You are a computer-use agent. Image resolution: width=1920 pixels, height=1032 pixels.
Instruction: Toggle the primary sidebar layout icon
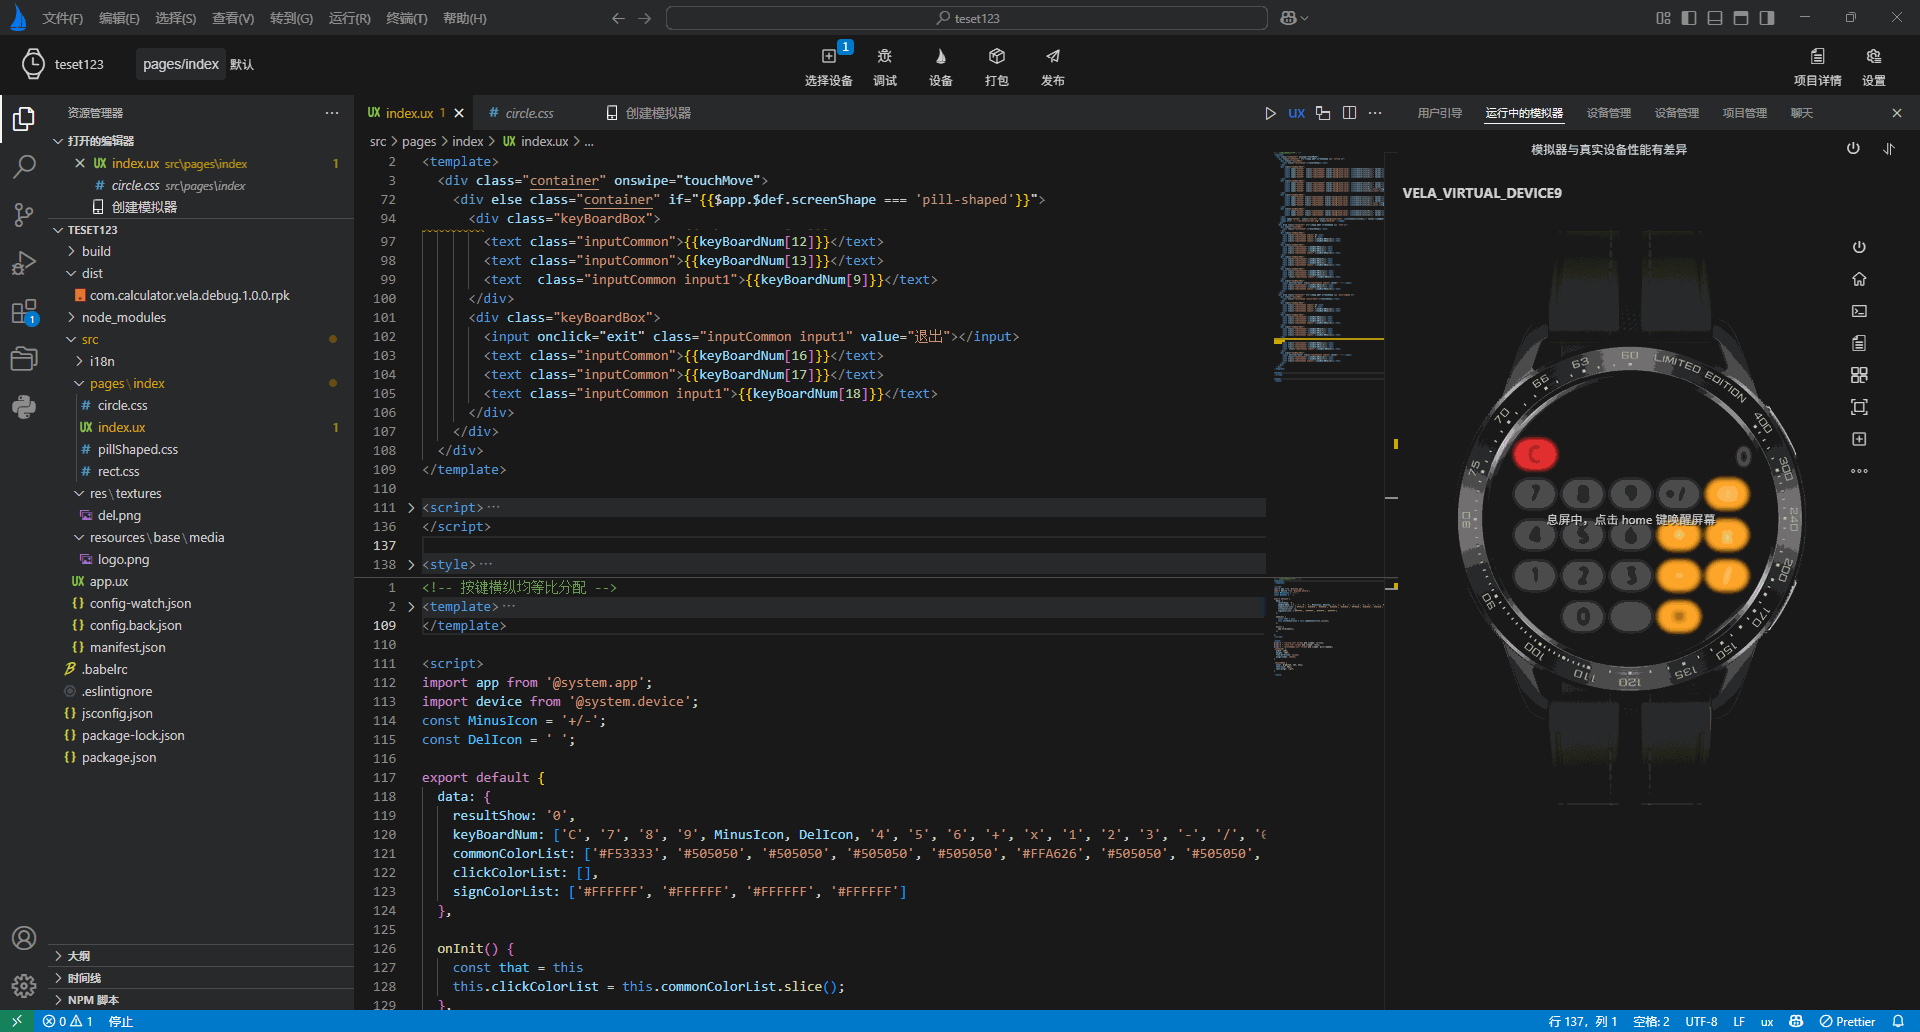(1689, 18)
